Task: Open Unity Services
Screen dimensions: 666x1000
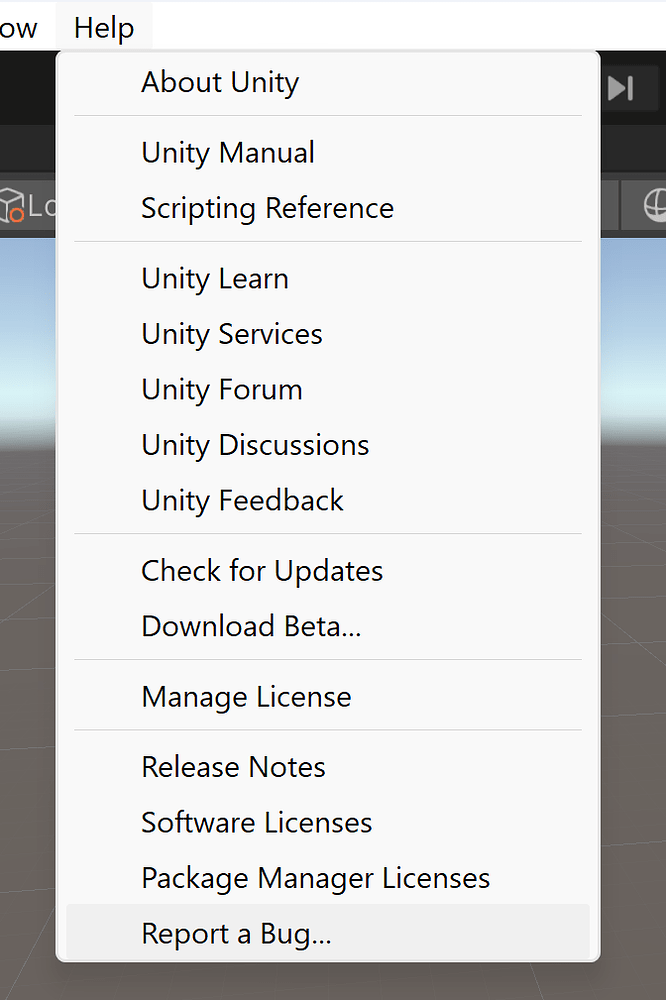Action: coord(231,334)
